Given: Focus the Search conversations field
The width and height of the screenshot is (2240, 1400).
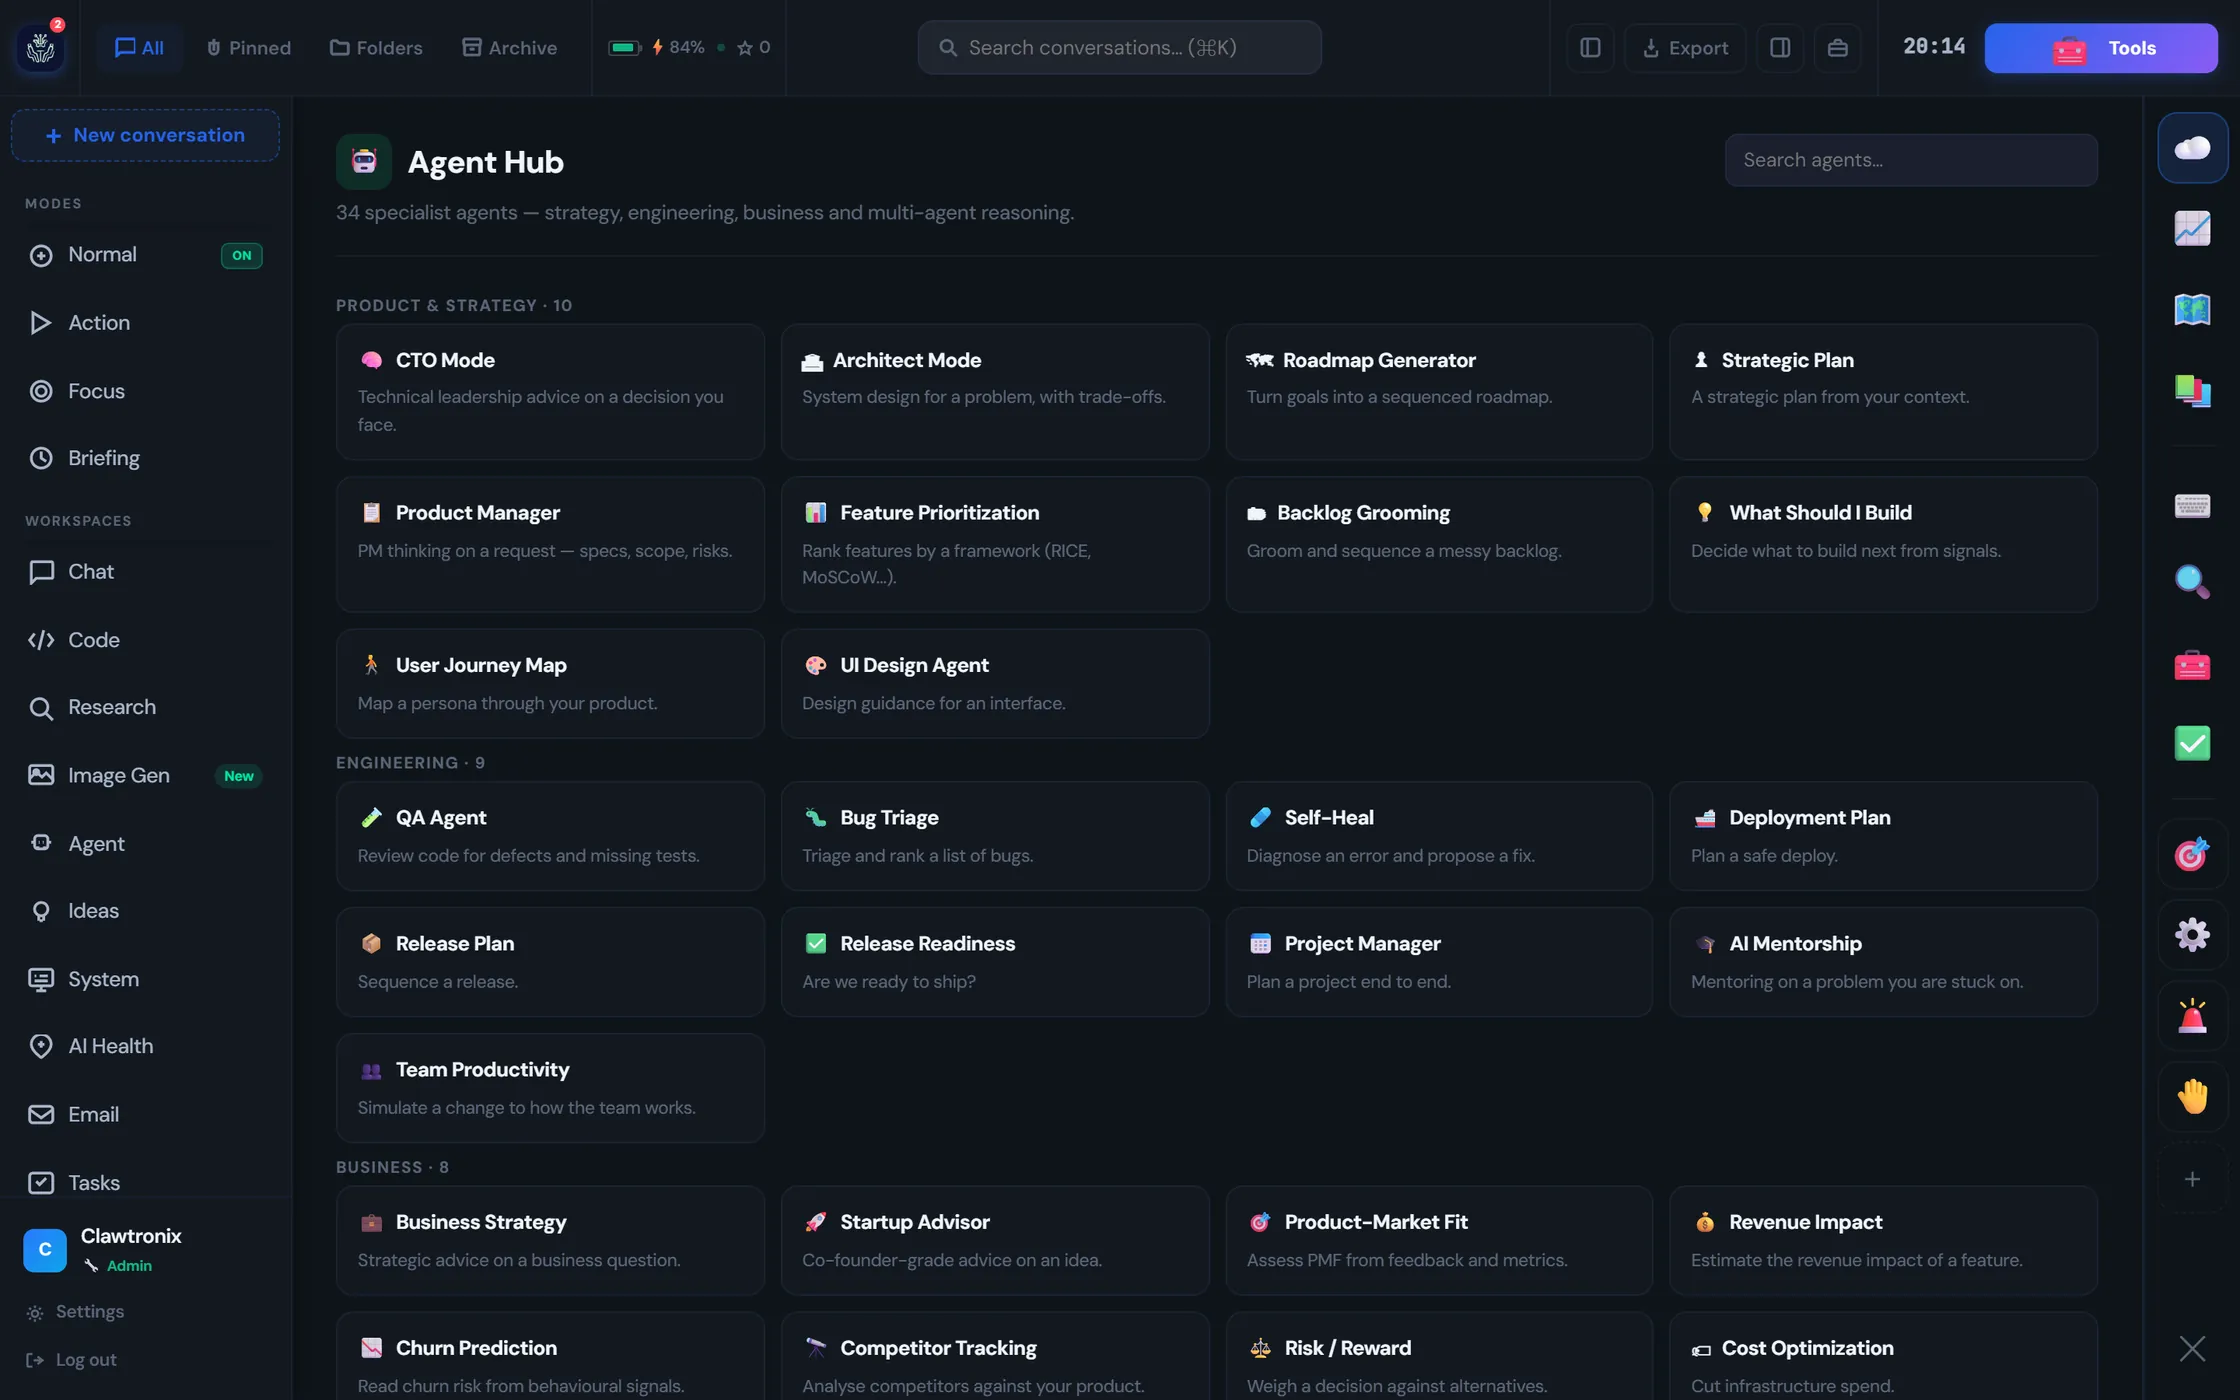Looking at the screenshot, I should click(1119, 47).
